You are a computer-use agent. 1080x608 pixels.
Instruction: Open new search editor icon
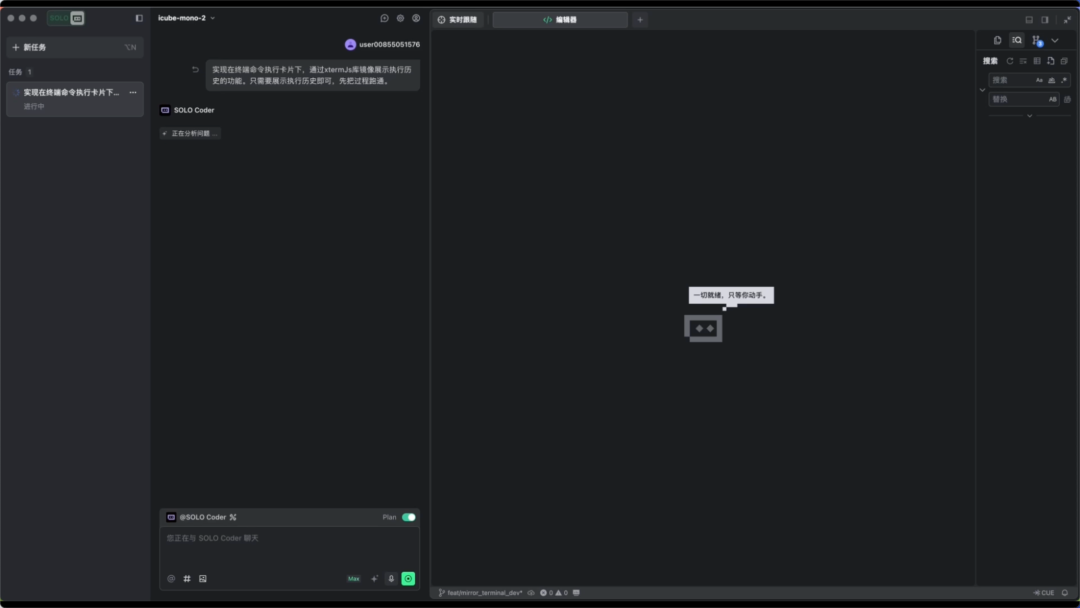tap(1050, 61)
